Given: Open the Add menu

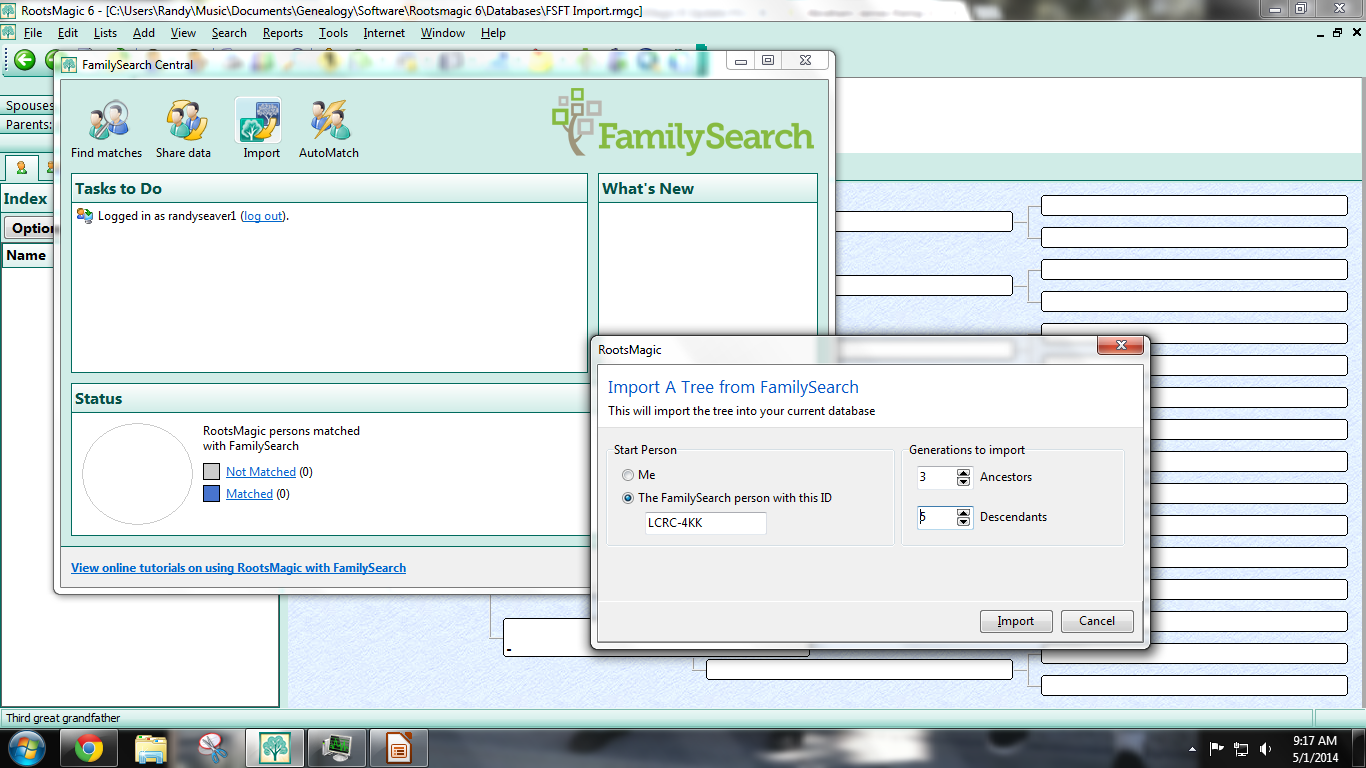Looking at the screenshot, I should (x=144, y=33).
